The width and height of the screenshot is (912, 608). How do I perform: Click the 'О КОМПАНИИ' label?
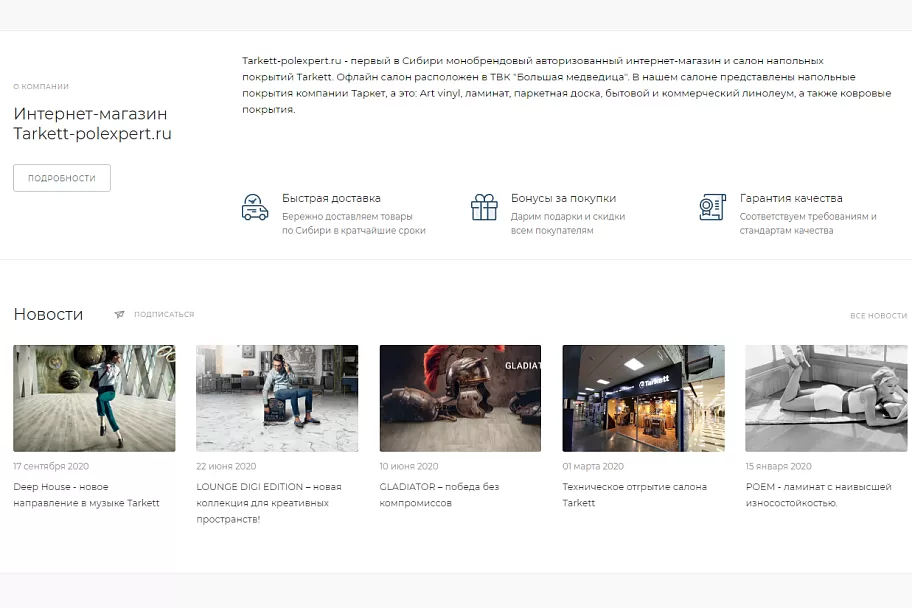[41, 86]
